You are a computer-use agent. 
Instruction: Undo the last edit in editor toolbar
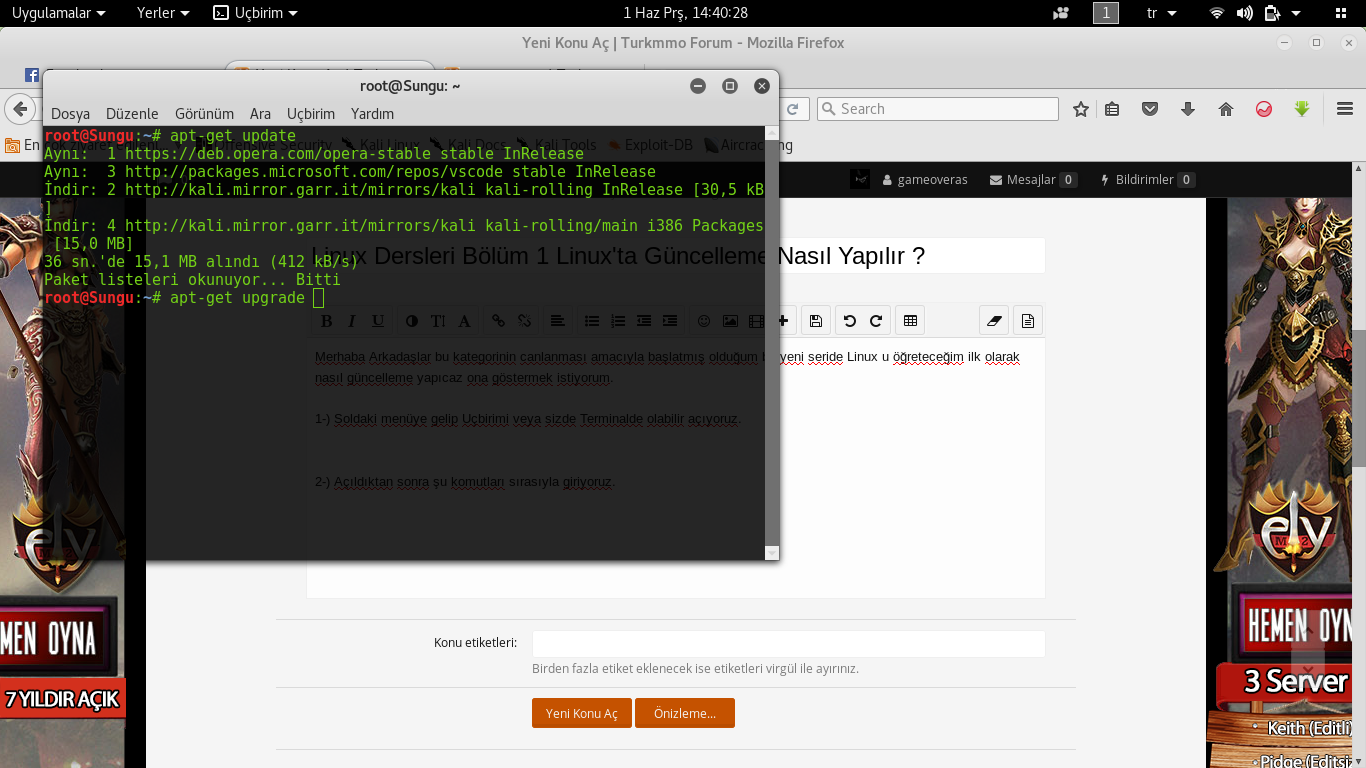tap(850, 321)
